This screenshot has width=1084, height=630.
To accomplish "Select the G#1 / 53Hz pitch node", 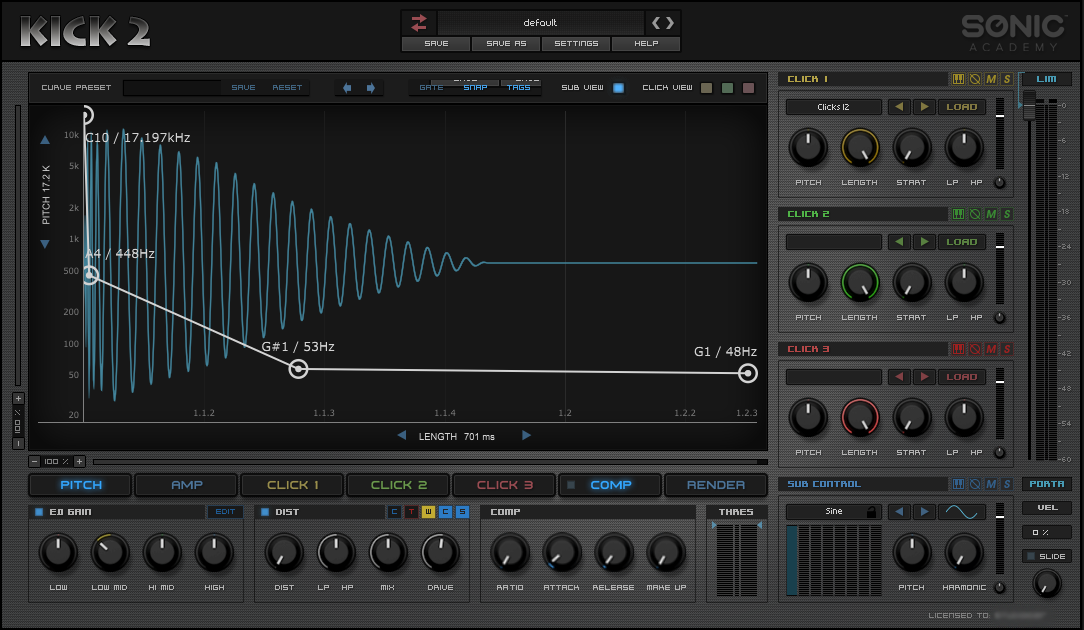I will [x=298, y=369].
